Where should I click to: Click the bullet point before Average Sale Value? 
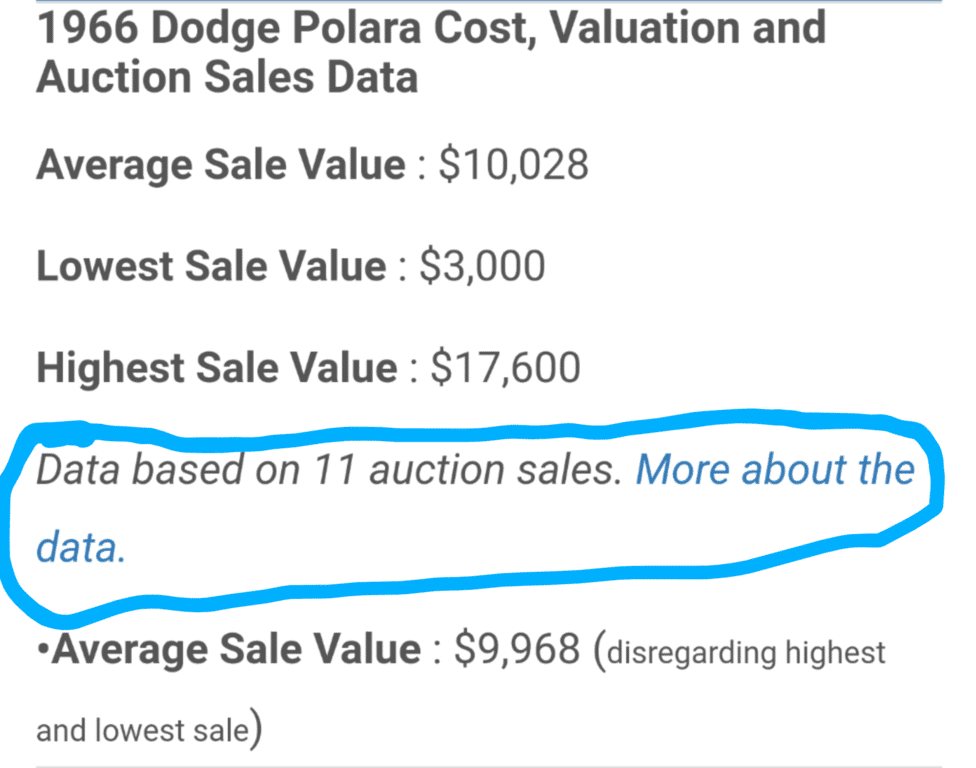43,651
